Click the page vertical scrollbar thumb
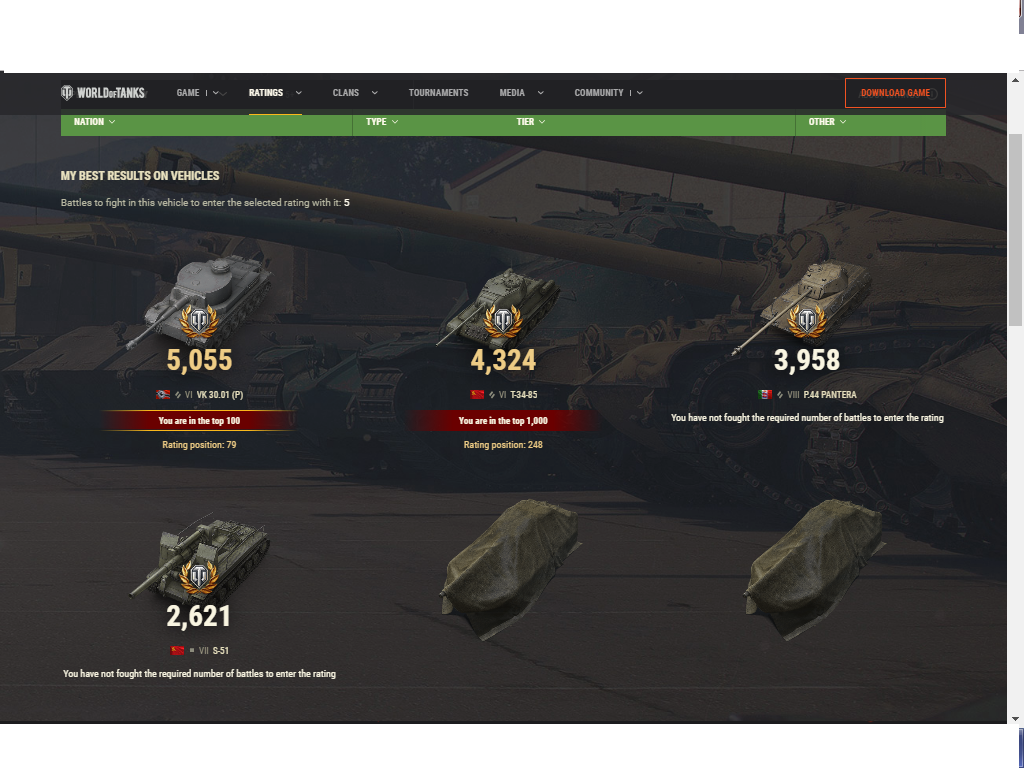This screenshot has width=1028, height=772. point(1015,229)
